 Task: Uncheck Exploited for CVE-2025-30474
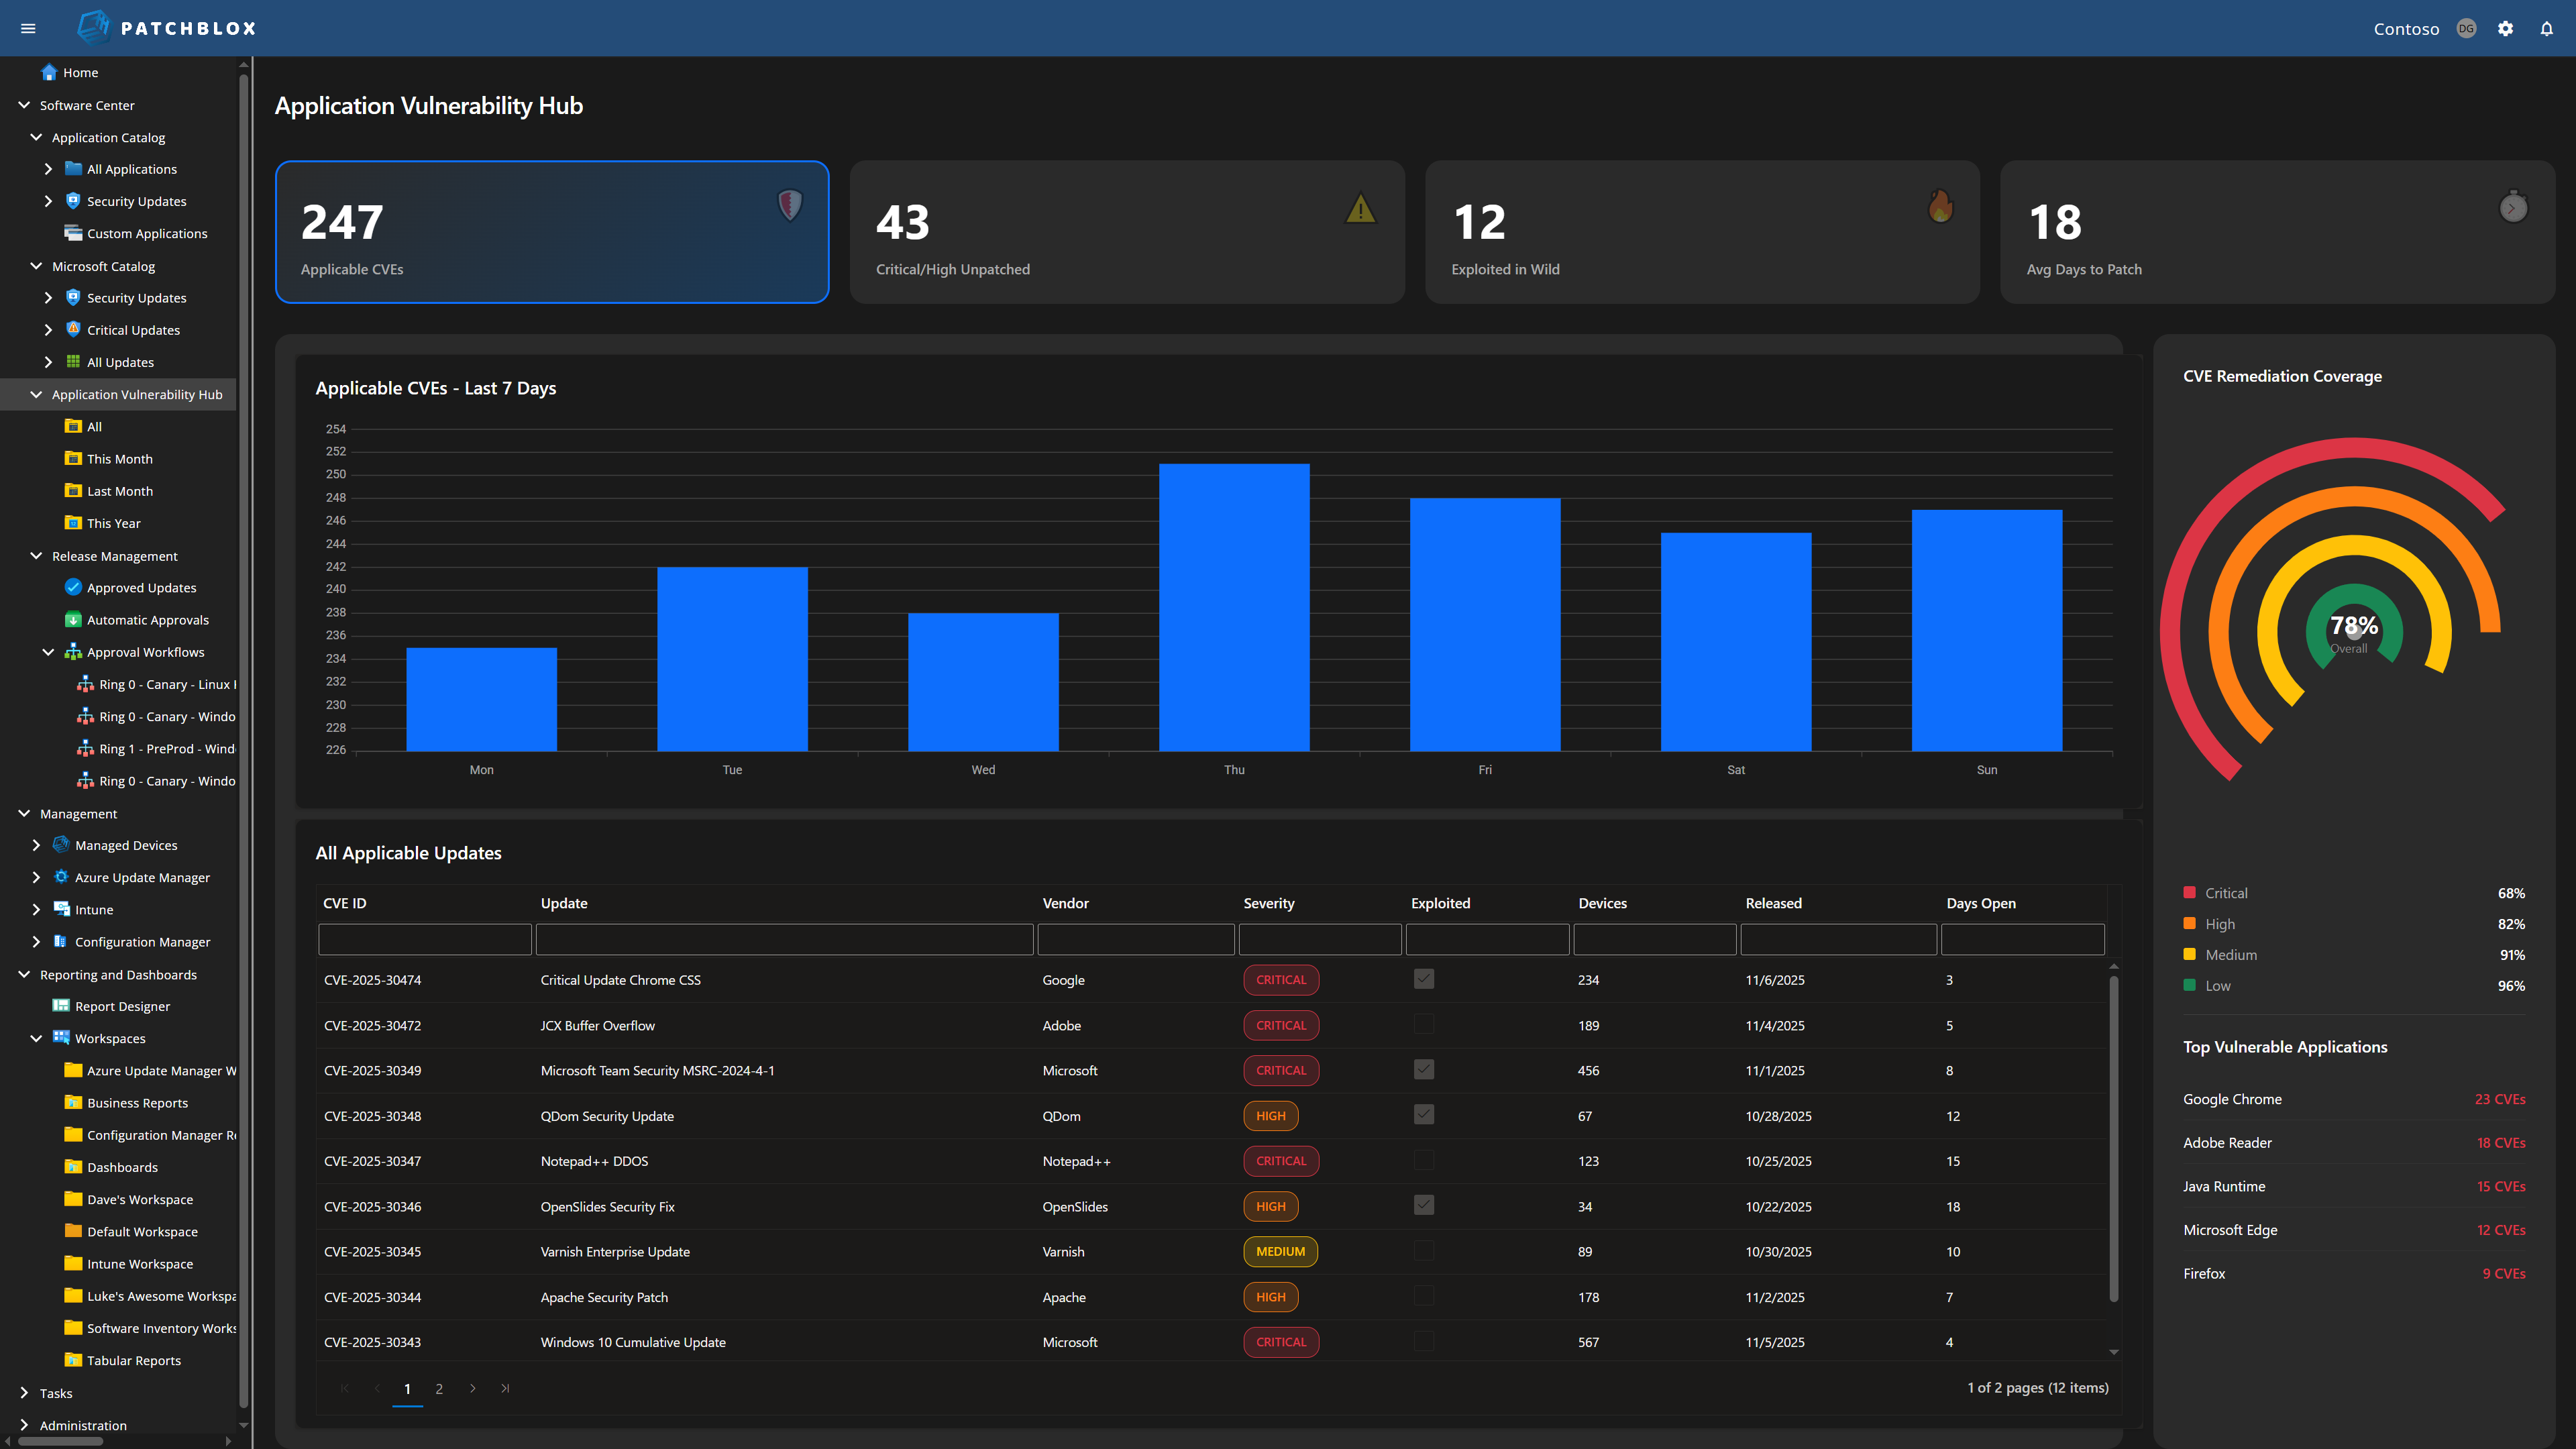[x=1423, y=979]
